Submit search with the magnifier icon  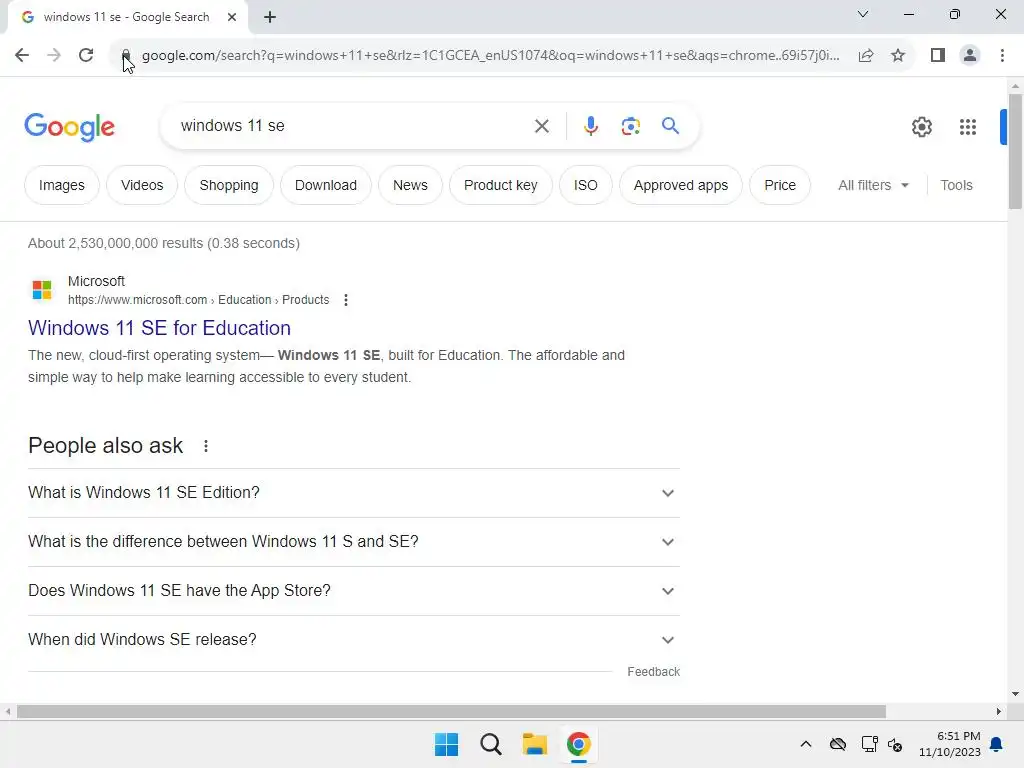click(x=670, y=125)
